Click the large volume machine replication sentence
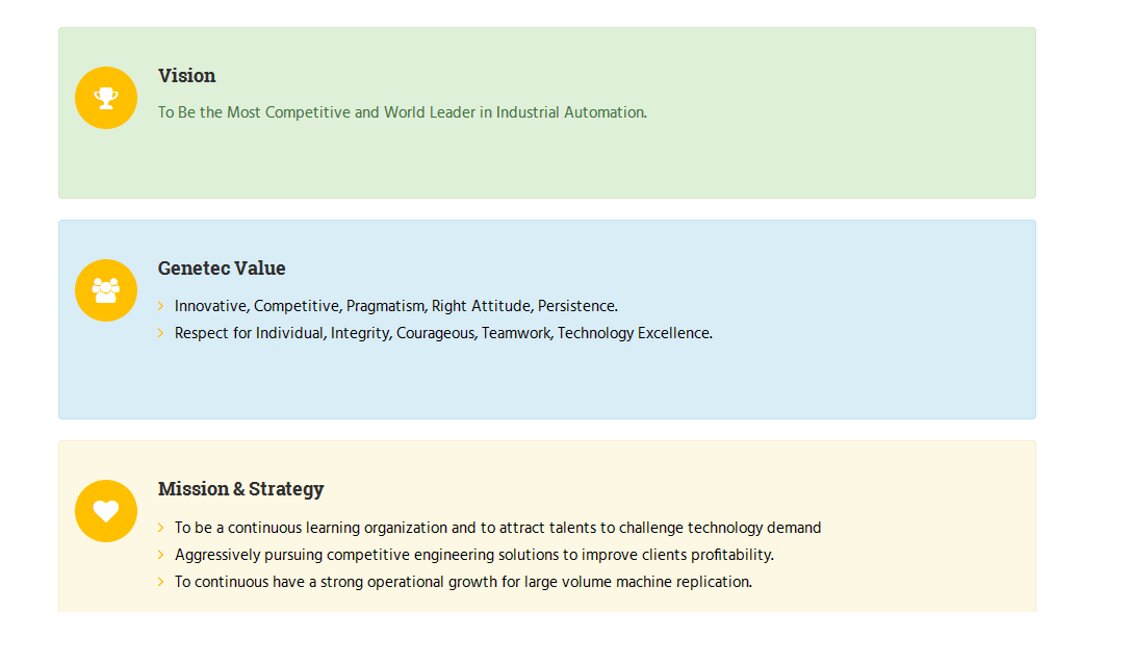Screen dimensions: 1137x671 [463, 582]
